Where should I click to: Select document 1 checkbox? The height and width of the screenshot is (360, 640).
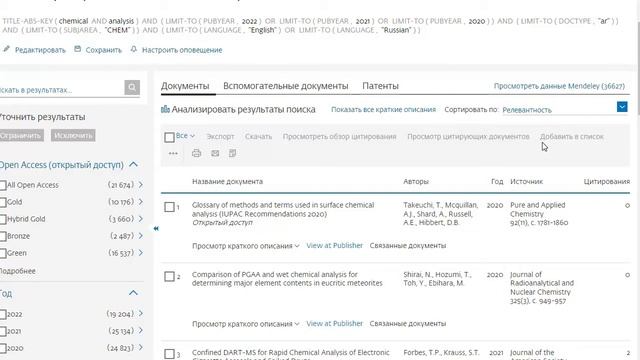[x=169, y=207]
